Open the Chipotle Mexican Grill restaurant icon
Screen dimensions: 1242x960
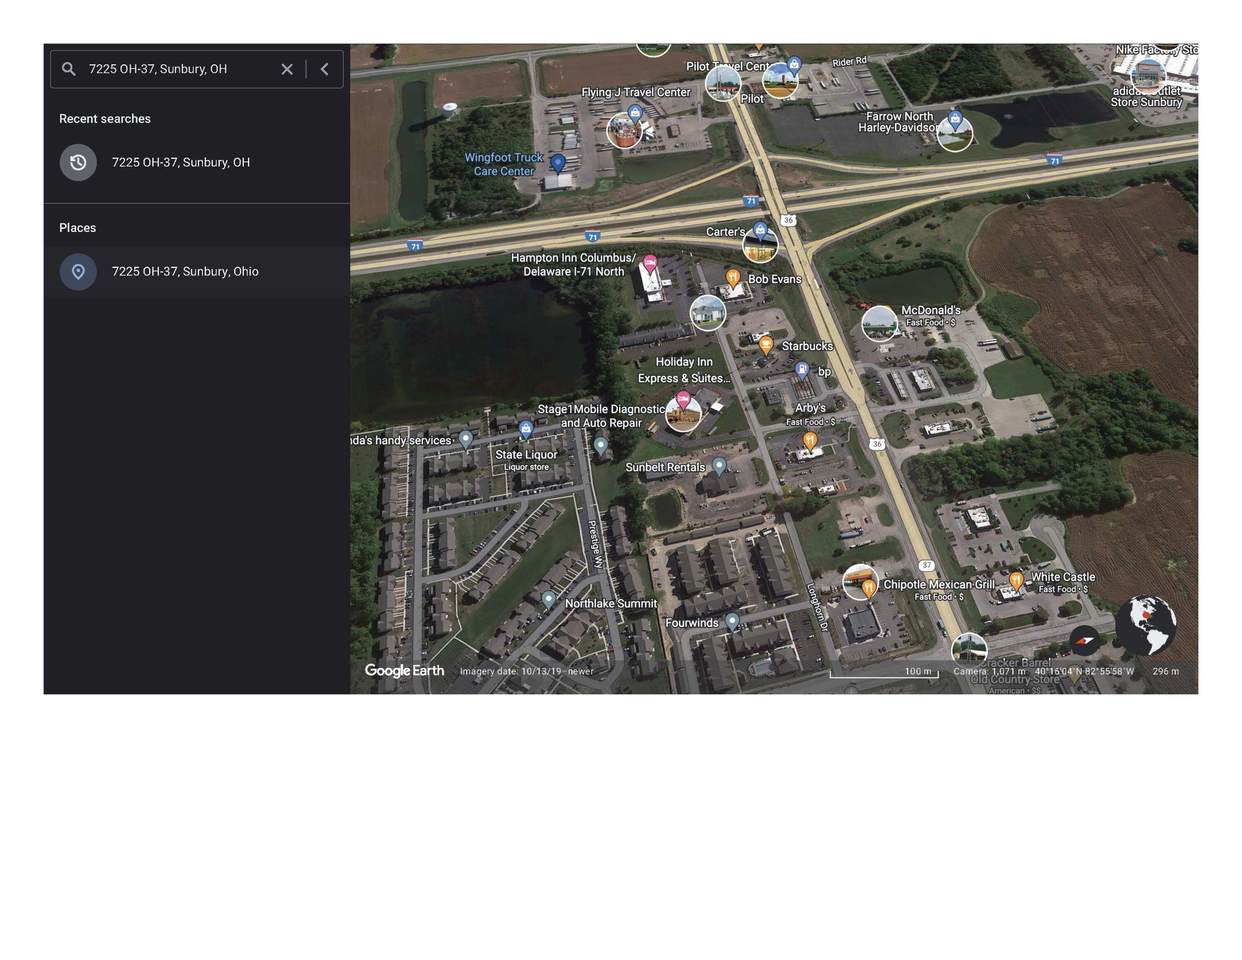point(869,588)
